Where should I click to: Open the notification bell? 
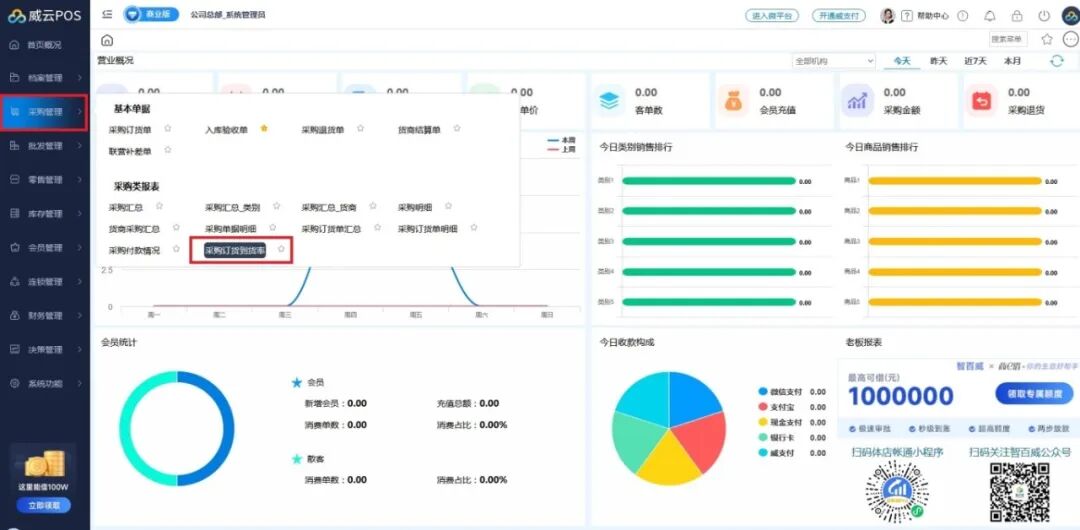pyautogui.click(x=990, y=16)
